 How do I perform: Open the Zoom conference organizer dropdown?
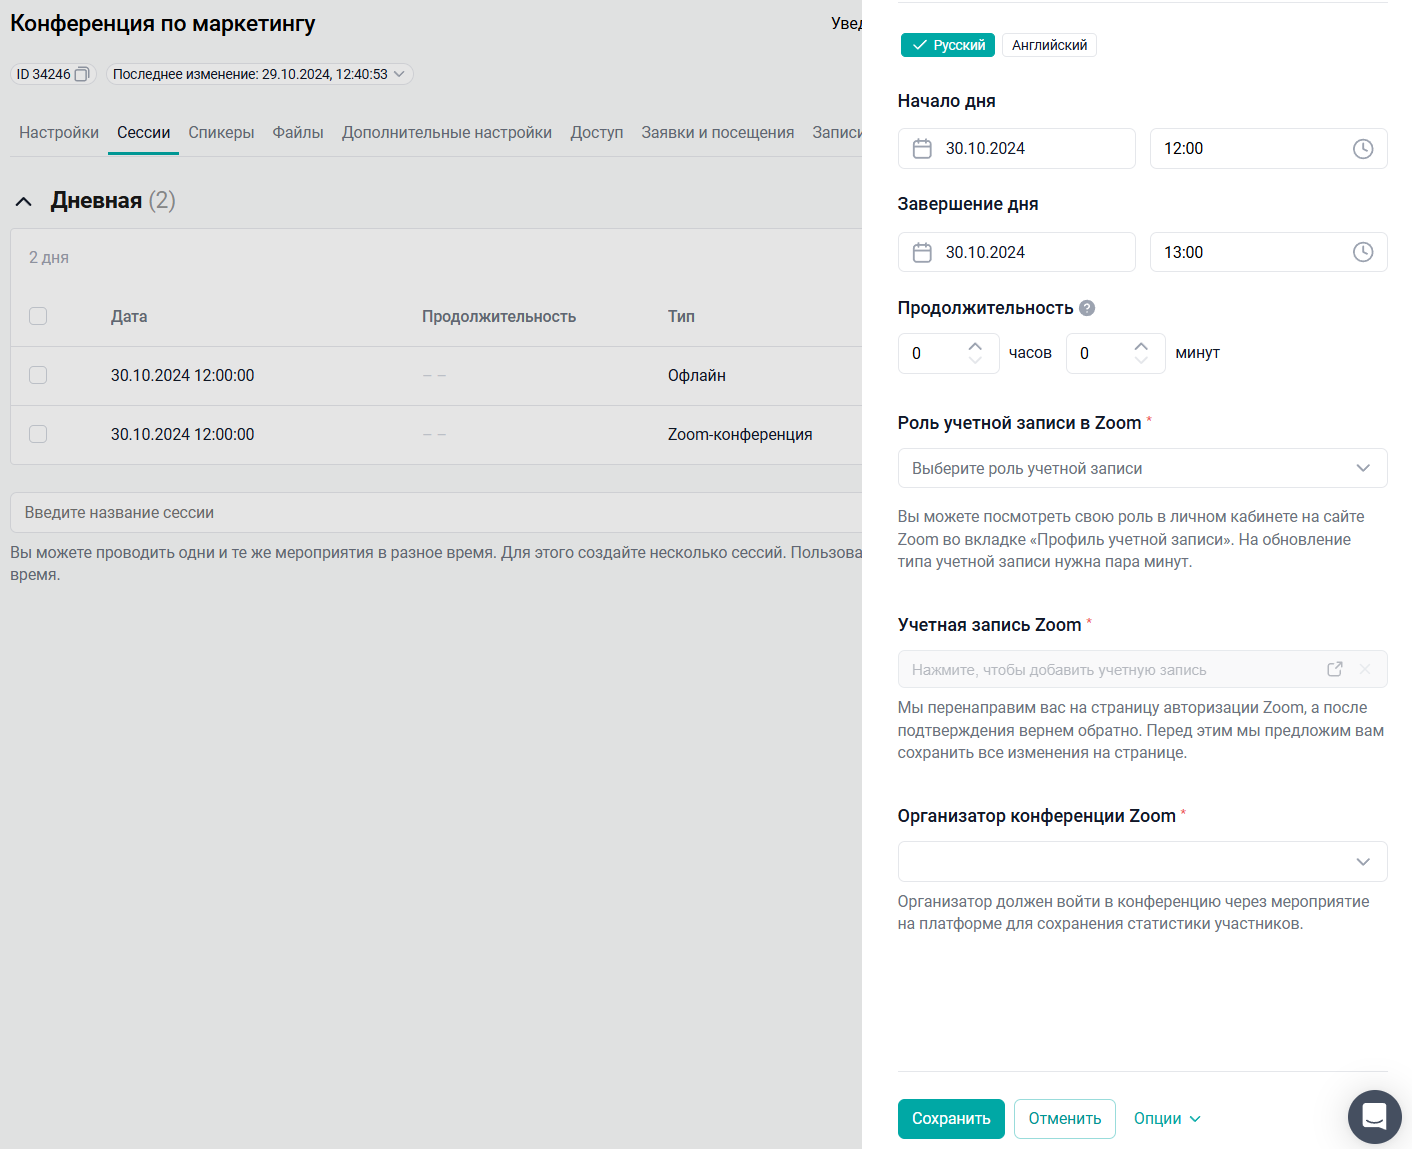[x=1142, y=861]
